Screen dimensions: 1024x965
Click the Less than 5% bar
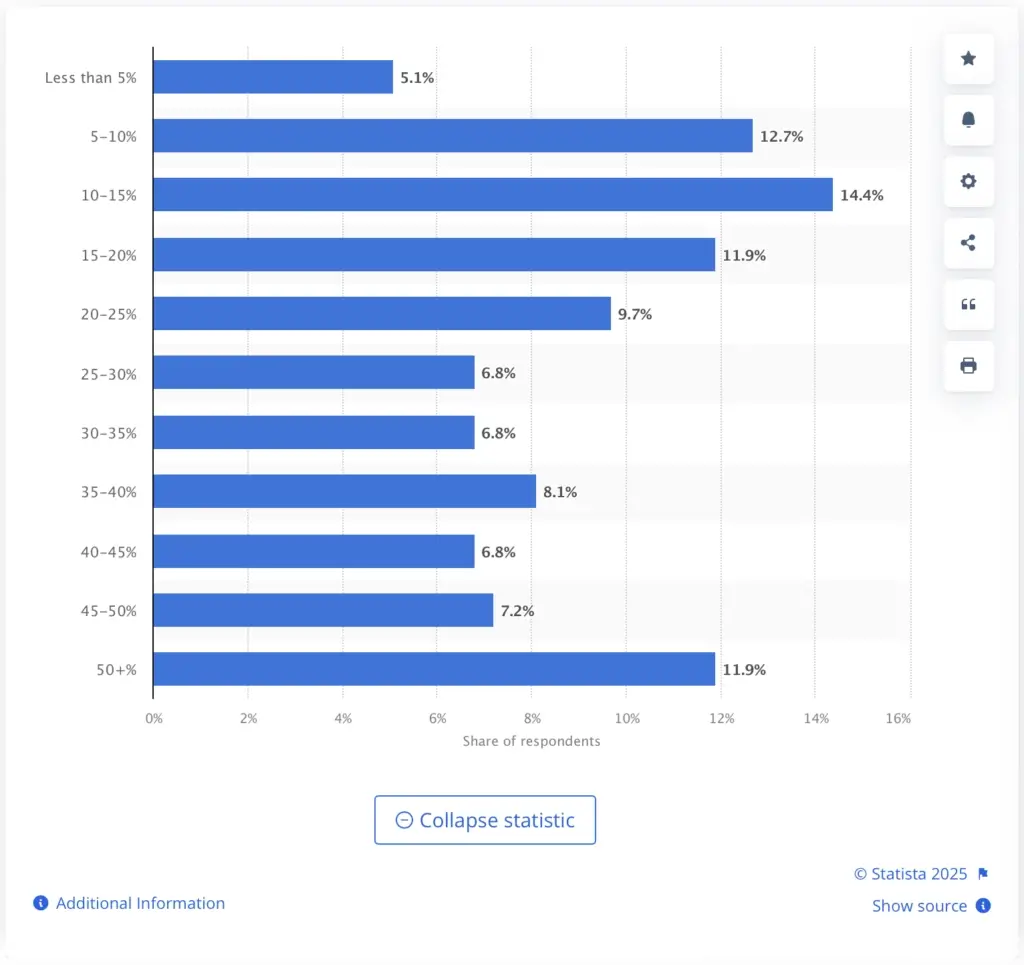pos(270,77)
